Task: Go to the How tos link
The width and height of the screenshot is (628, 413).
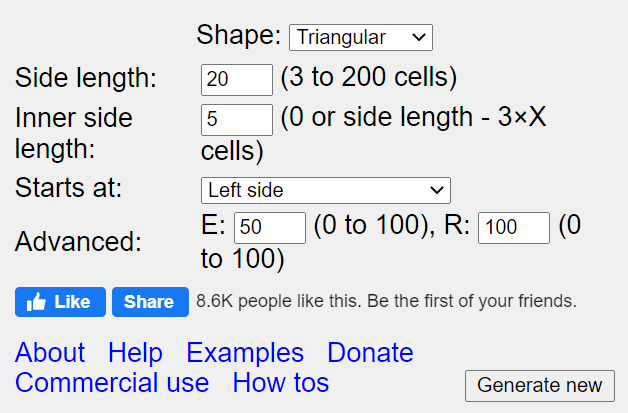Action: [x=281, y=383]
